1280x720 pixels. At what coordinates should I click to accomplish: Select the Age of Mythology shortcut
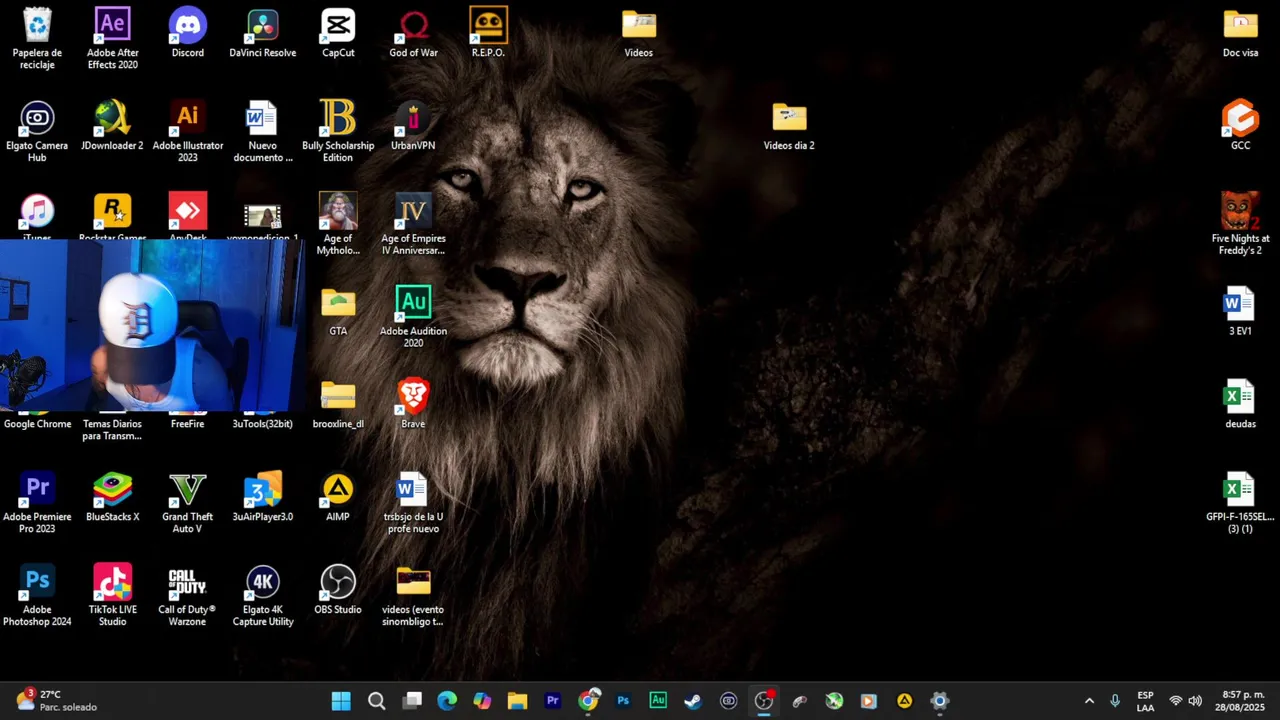[x=338, y=224]
